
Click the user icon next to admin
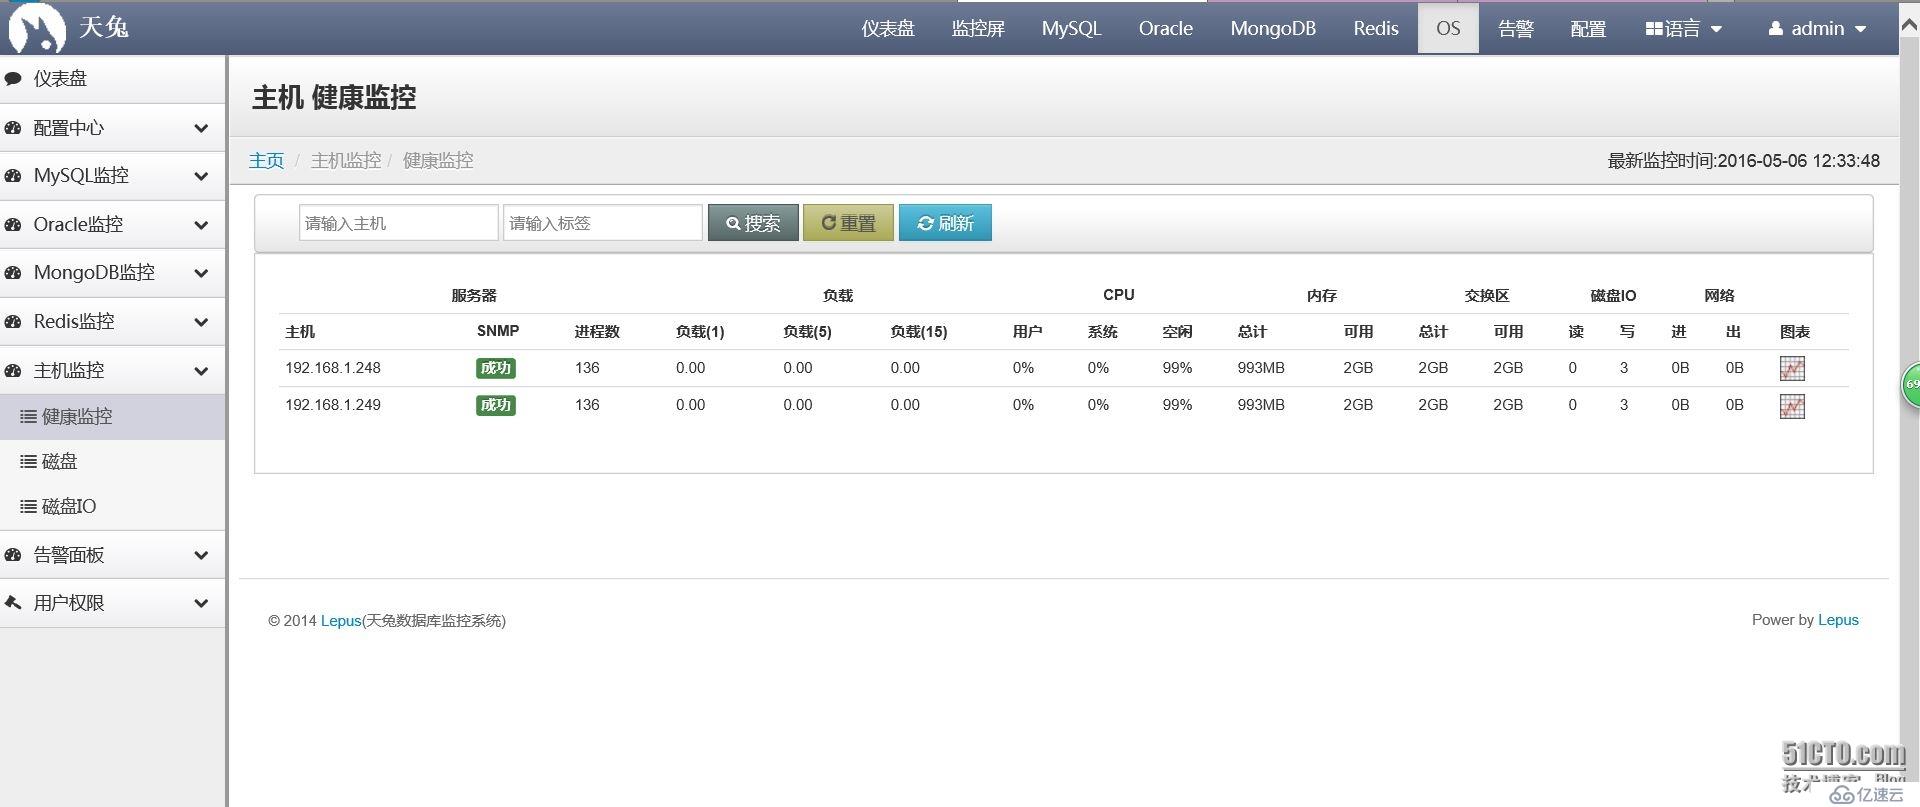point(1776,29)
